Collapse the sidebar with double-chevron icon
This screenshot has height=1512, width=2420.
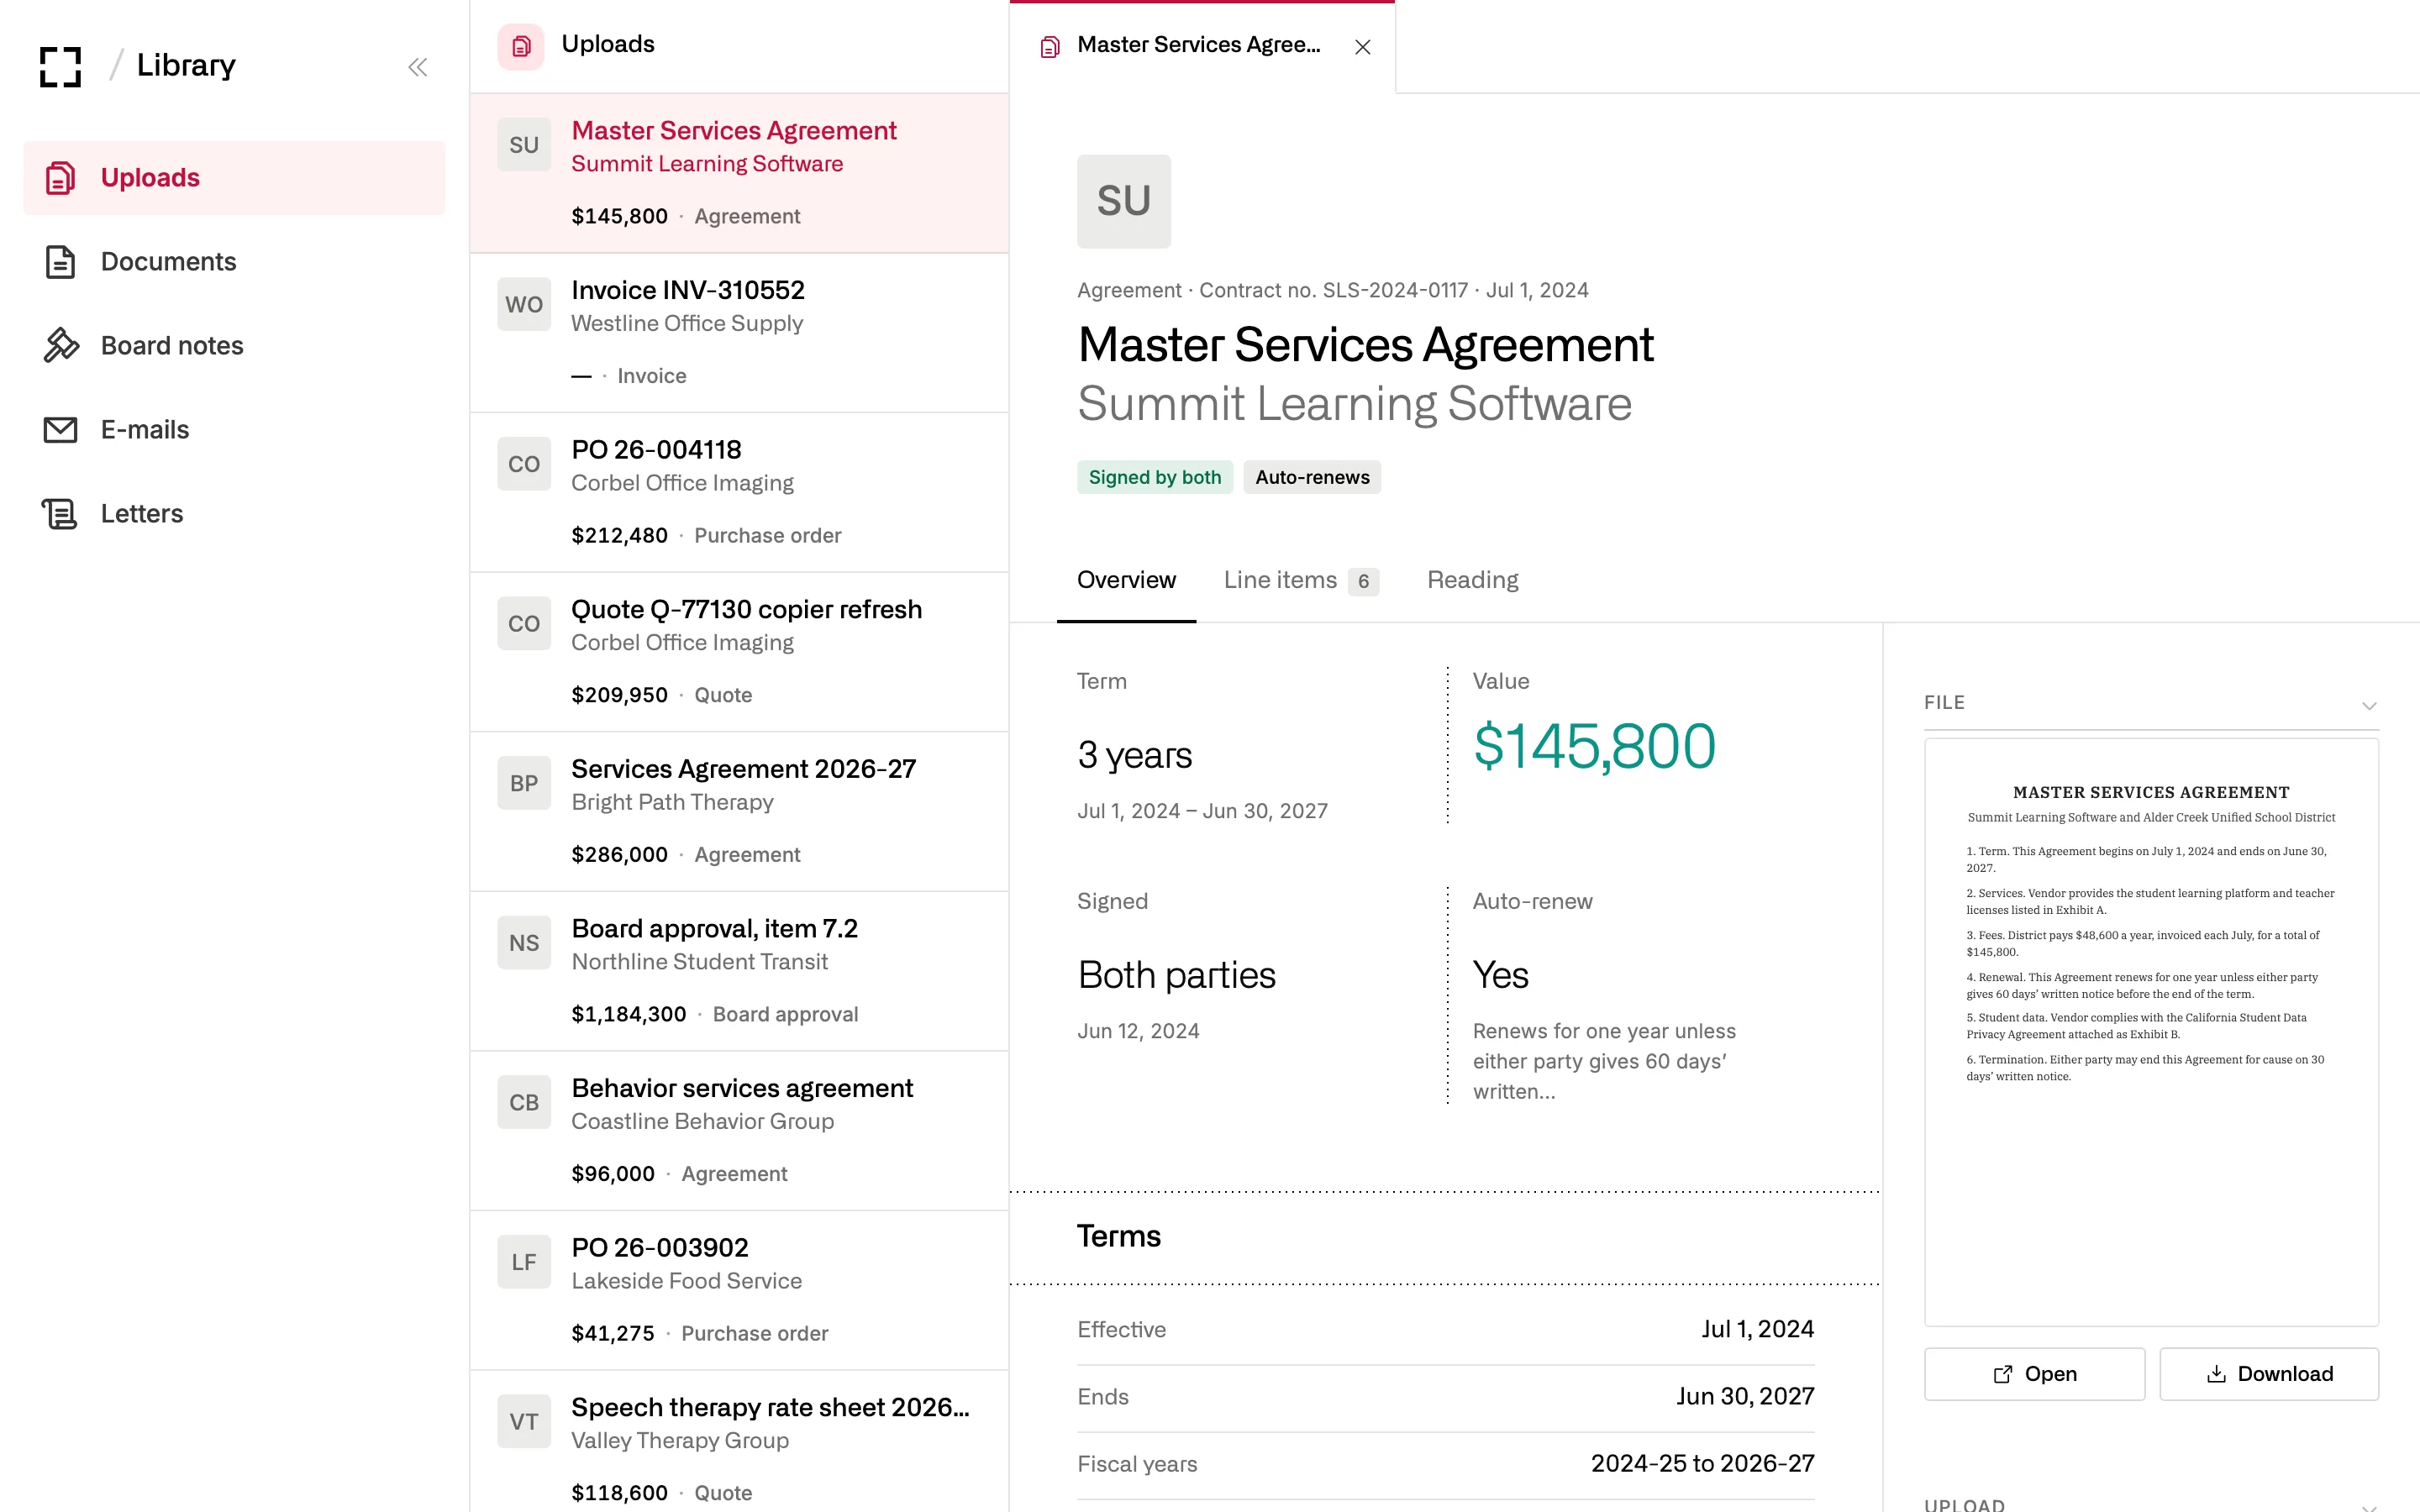coord(418,67)
